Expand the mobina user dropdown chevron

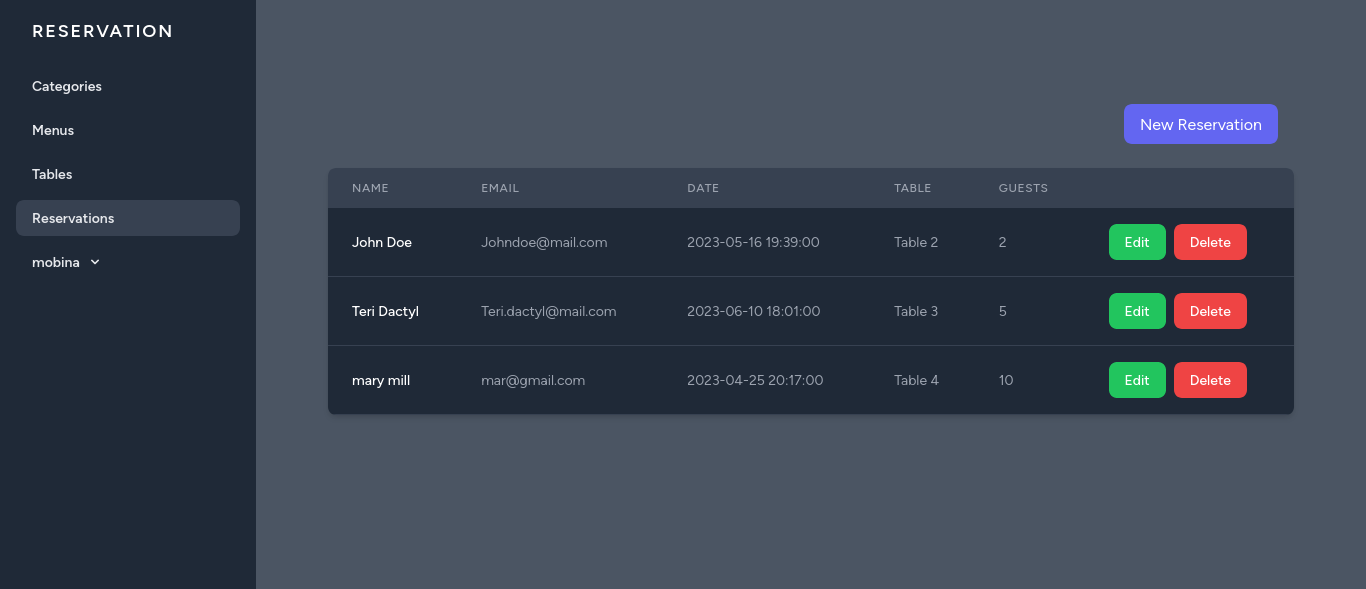click(95, 262)
